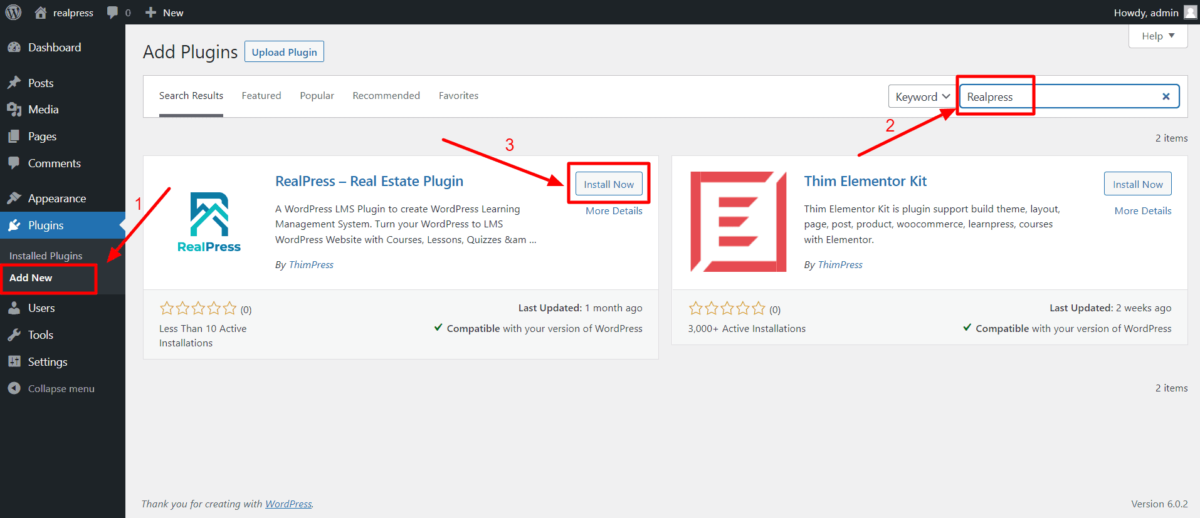This screenshot has width=1200, height=518.
Task: Open the WordPress footer link
Action: [x=288, y=504]
